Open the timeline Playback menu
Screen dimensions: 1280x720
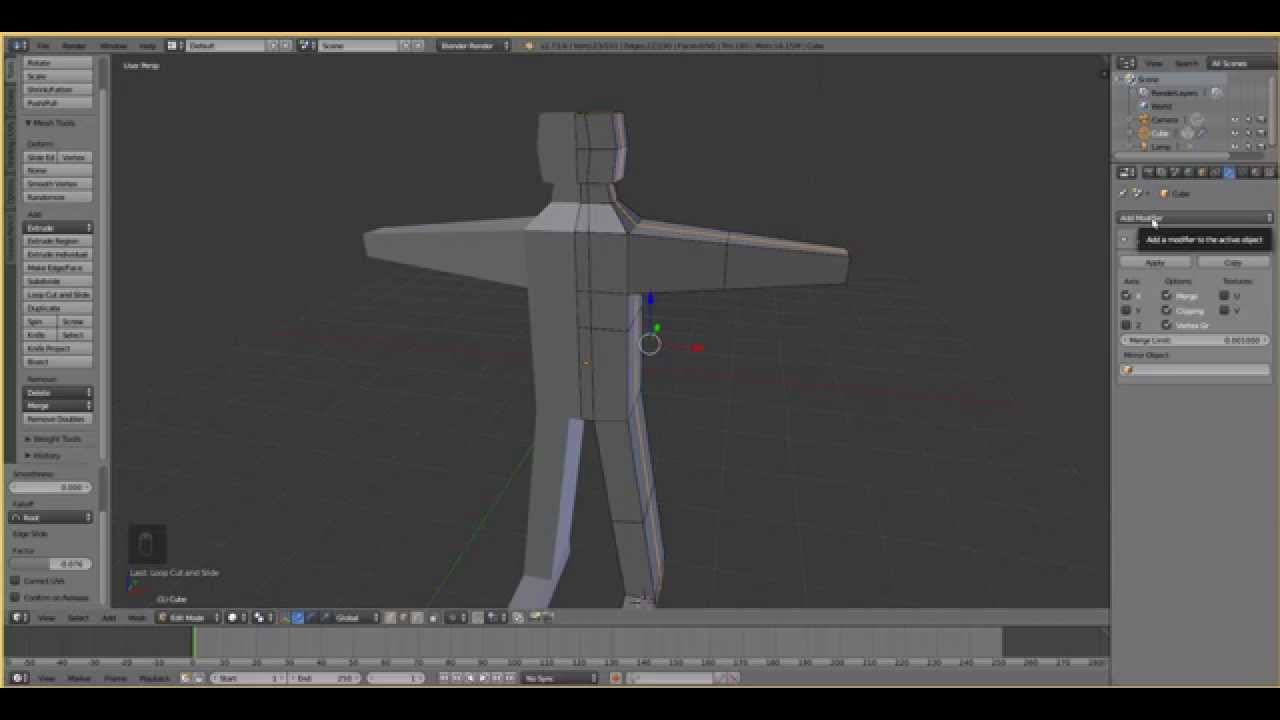[x=154, y=678]
